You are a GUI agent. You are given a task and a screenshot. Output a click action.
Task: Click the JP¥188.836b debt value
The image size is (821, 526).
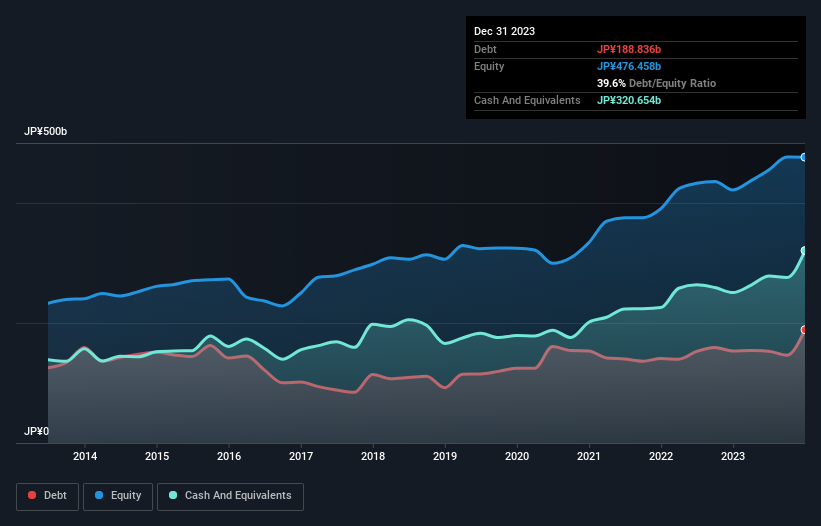tap(629, 49)
